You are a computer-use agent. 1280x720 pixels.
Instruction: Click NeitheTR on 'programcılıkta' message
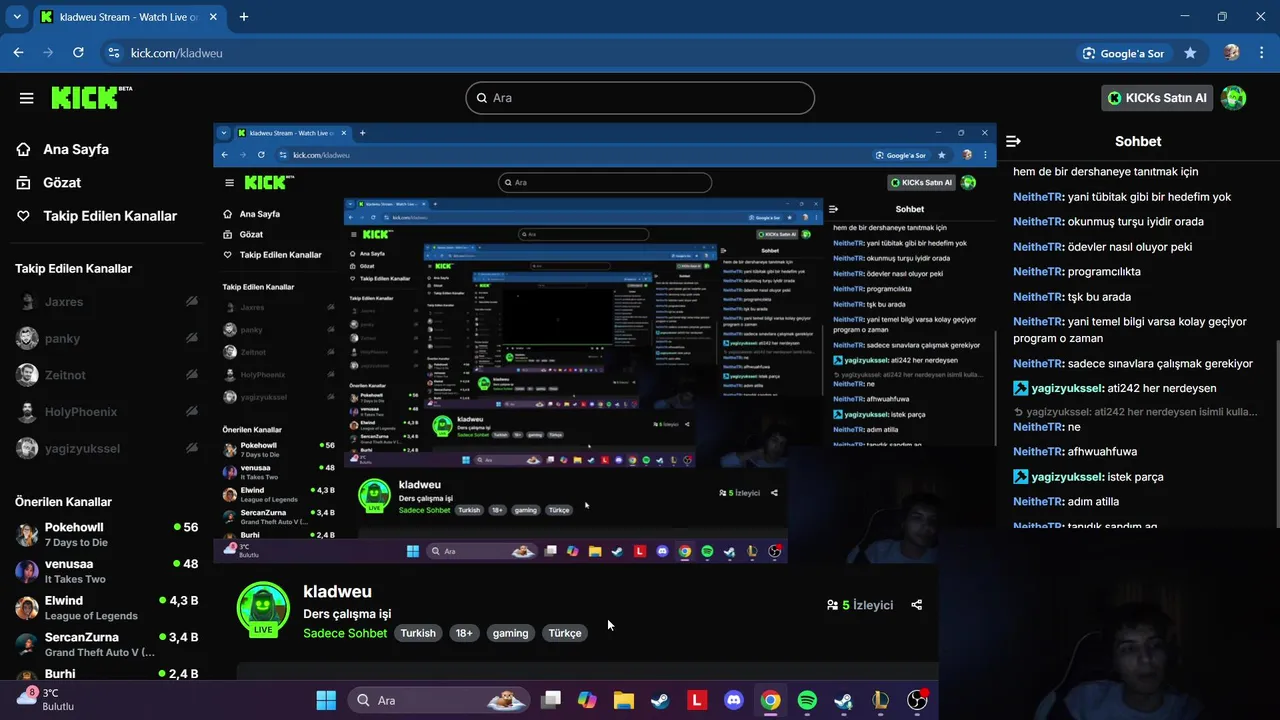(1038, 272)
